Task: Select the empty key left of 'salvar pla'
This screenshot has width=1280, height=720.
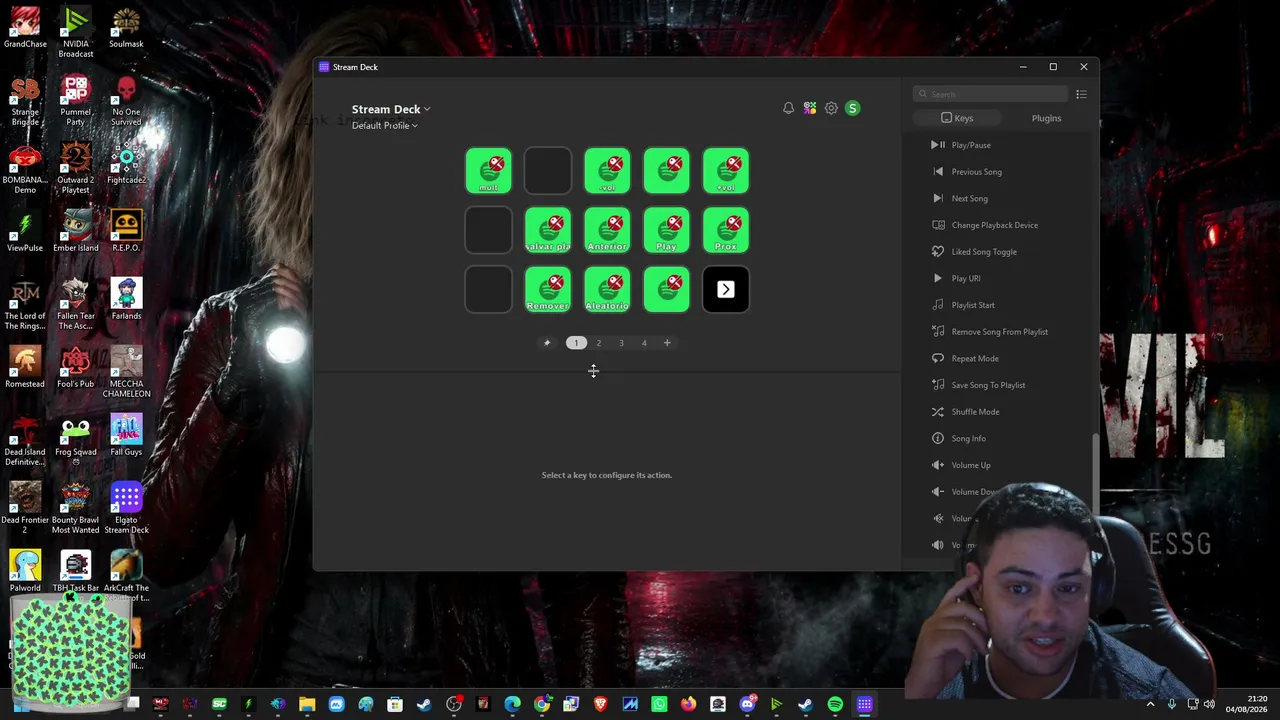Action: (x=488, y=230)
